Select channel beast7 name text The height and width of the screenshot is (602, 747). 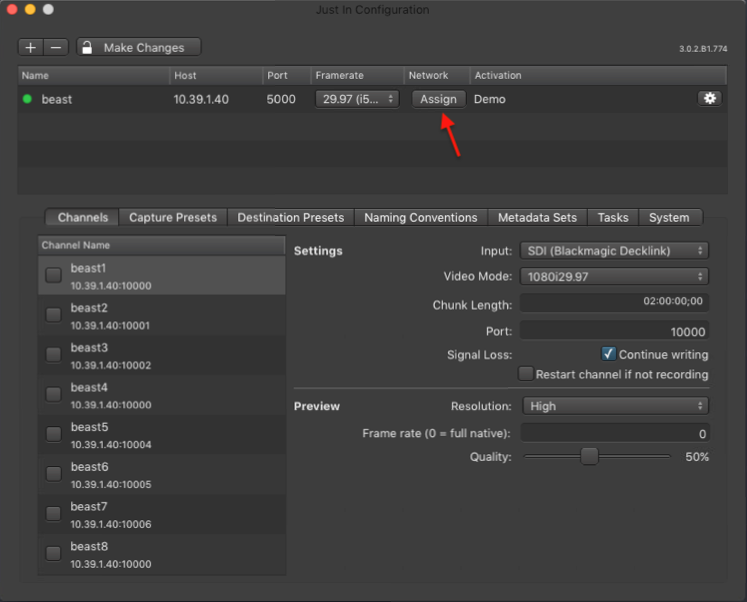tap(89, 507)
